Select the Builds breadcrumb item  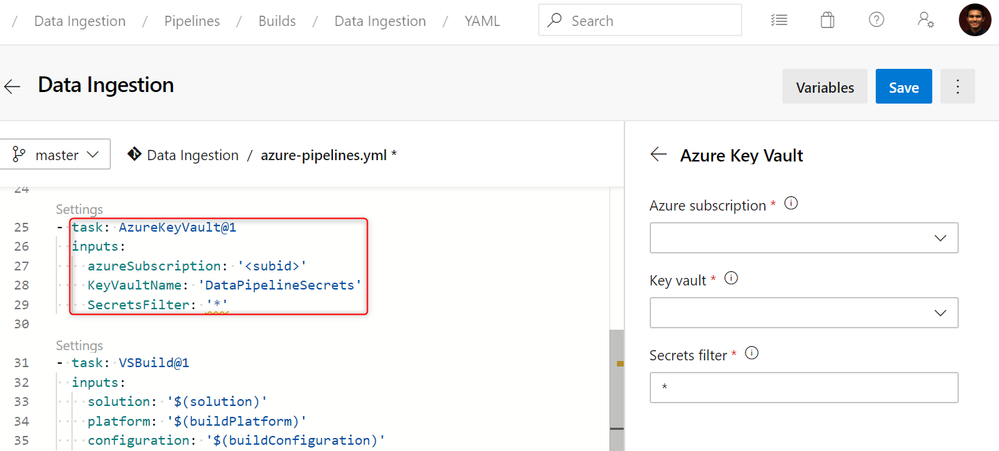pos(277,20)
